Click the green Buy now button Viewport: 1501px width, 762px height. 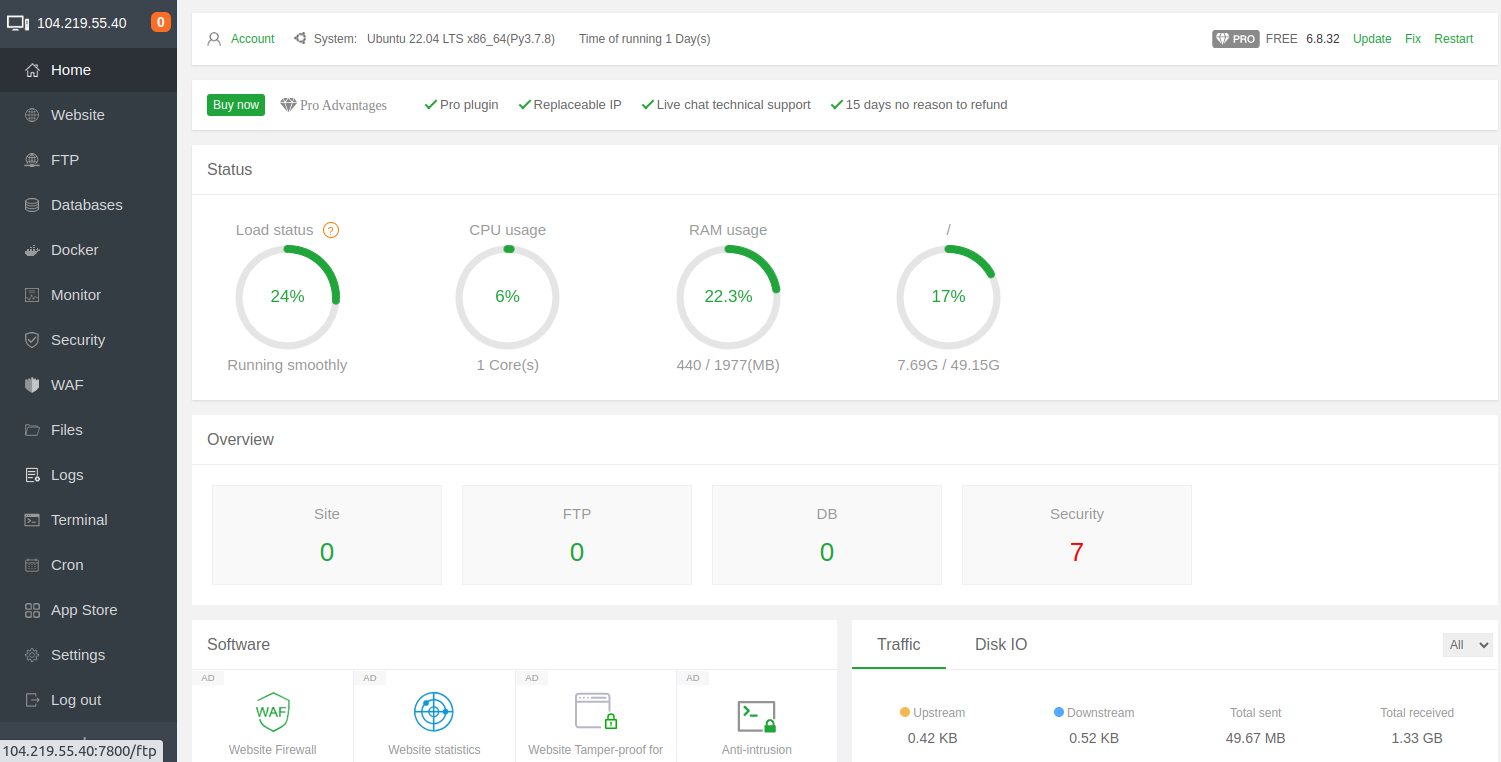coord(236,105)
